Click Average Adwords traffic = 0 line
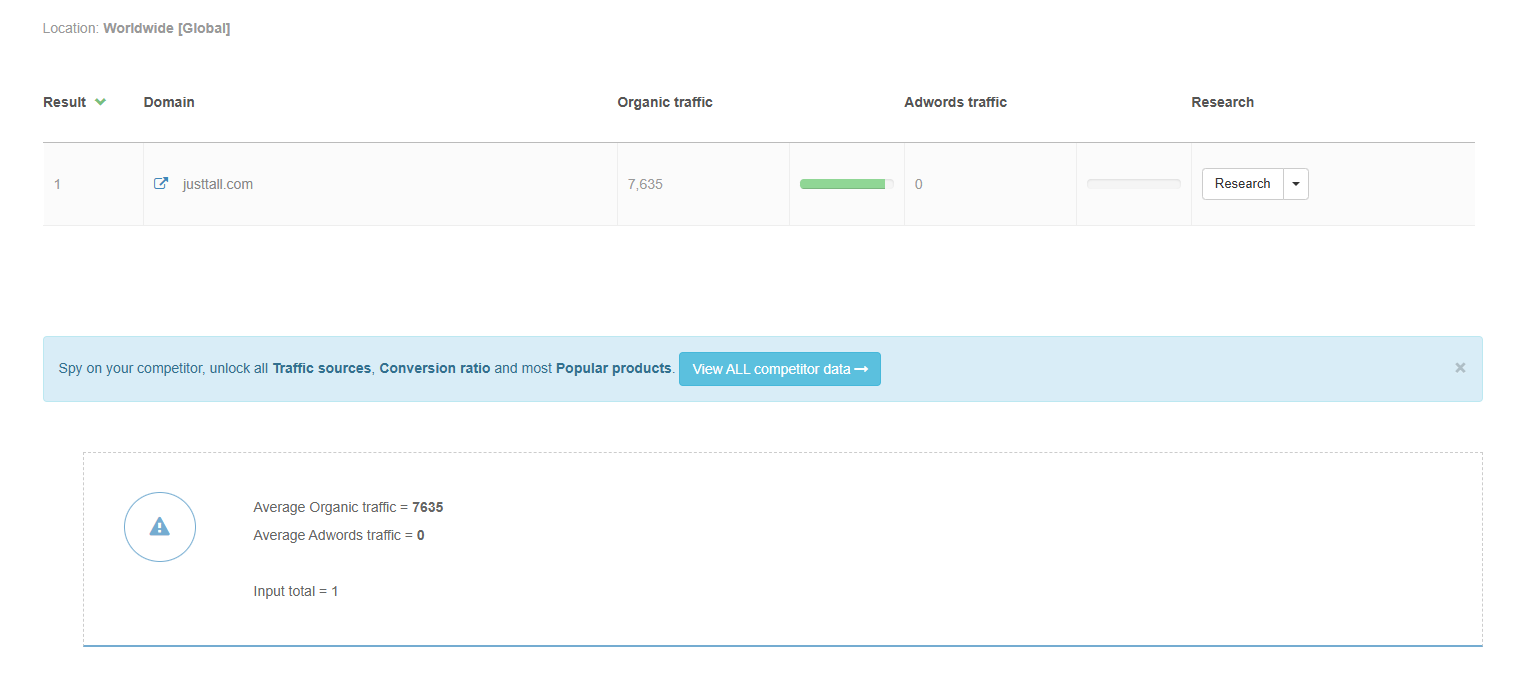1530x681 pixels. pyautogui.click(x=339, y=535)
